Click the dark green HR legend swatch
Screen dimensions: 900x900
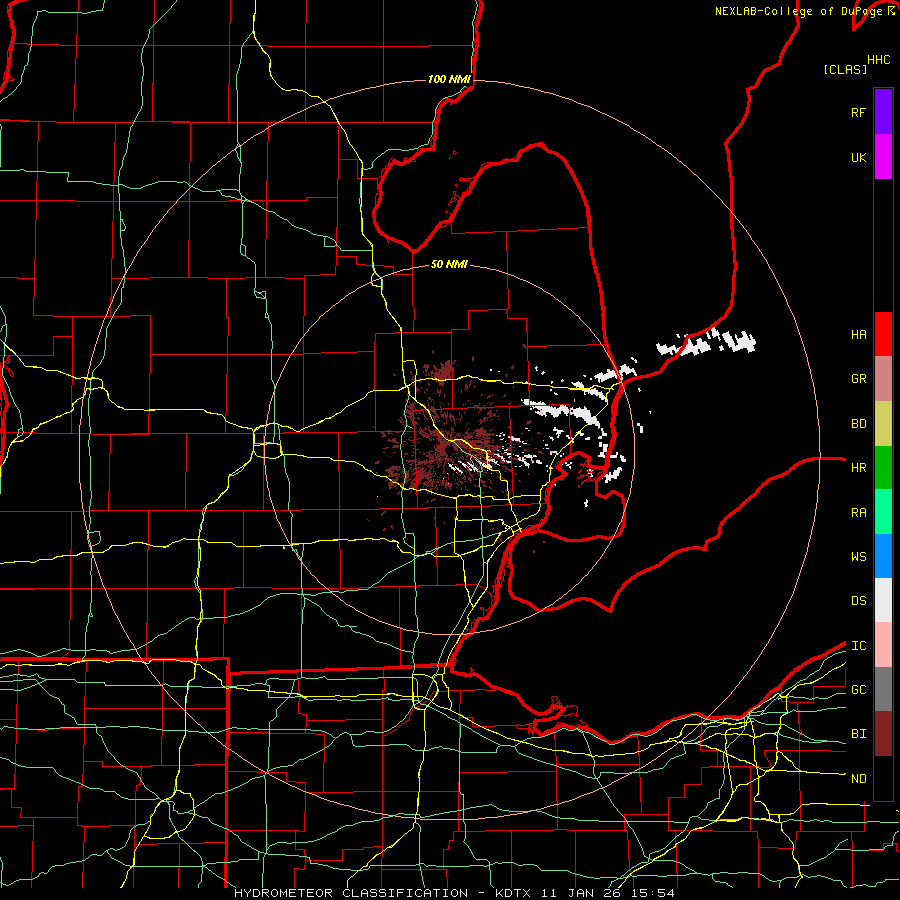pyautogui.click(x=883, y=468)
